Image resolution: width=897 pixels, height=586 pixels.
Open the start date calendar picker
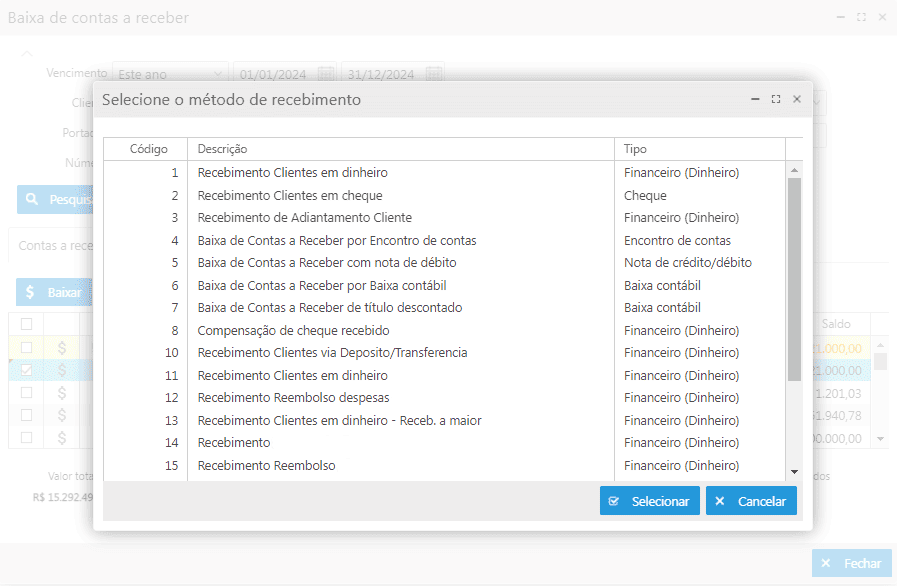tap(326, 74)
